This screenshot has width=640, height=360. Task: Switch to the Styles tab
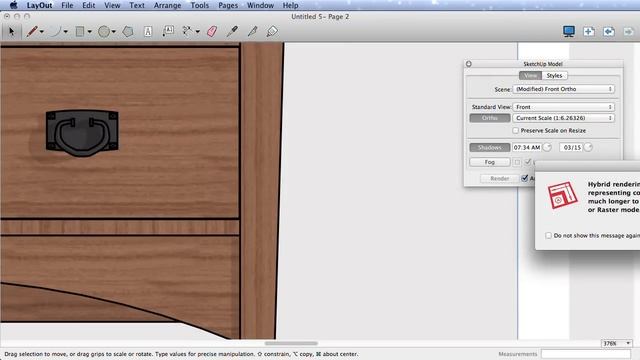[x=554, y=76]
